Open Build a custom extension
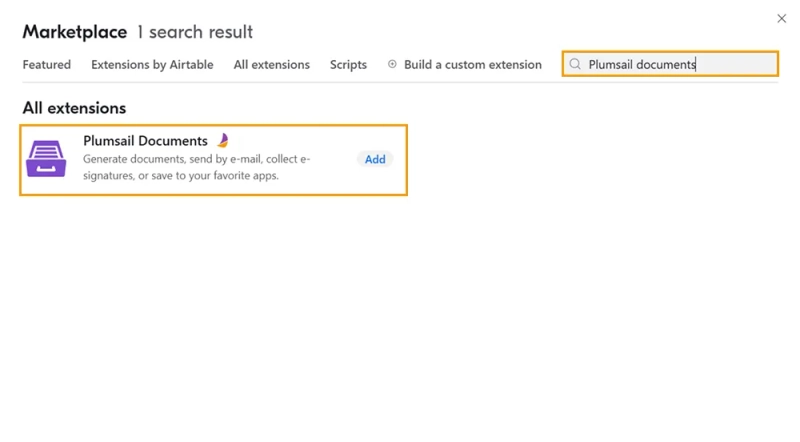800x442 pixels. pyautogui.click(x=472, y=65)
